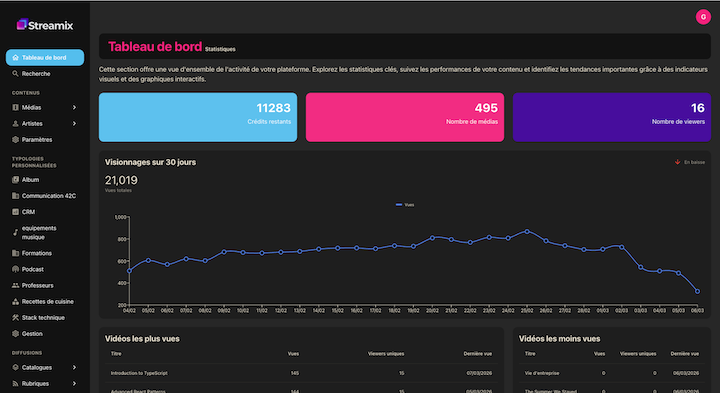Click the Catalogues icon
This screenshot has width=720, height=393.
pyautogui.click(x=16, y=367)
